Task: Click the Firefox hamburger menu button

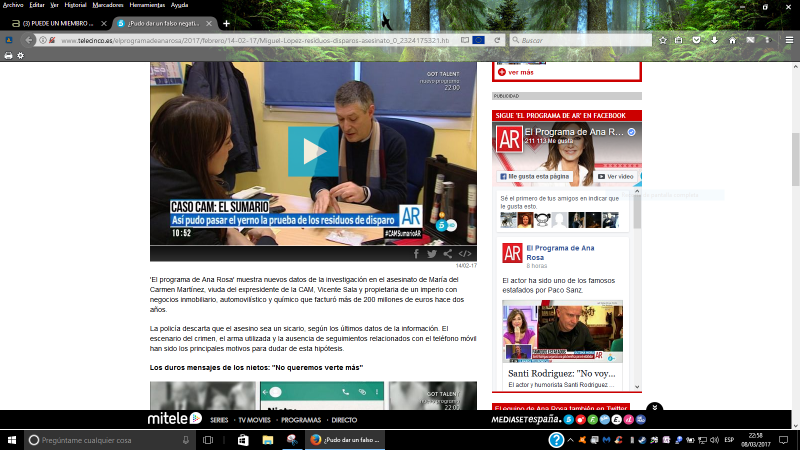Action: 787,40
